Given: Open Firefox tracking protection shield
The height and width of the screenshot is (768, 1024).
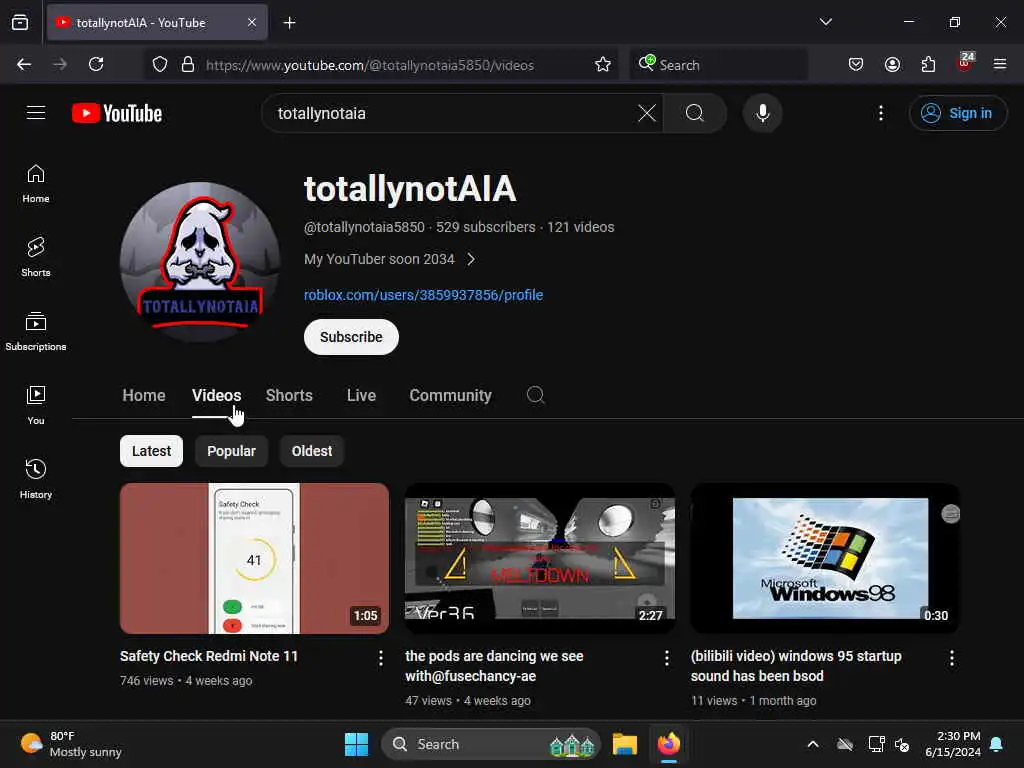Looking at the screenshot, I should 160,65.
